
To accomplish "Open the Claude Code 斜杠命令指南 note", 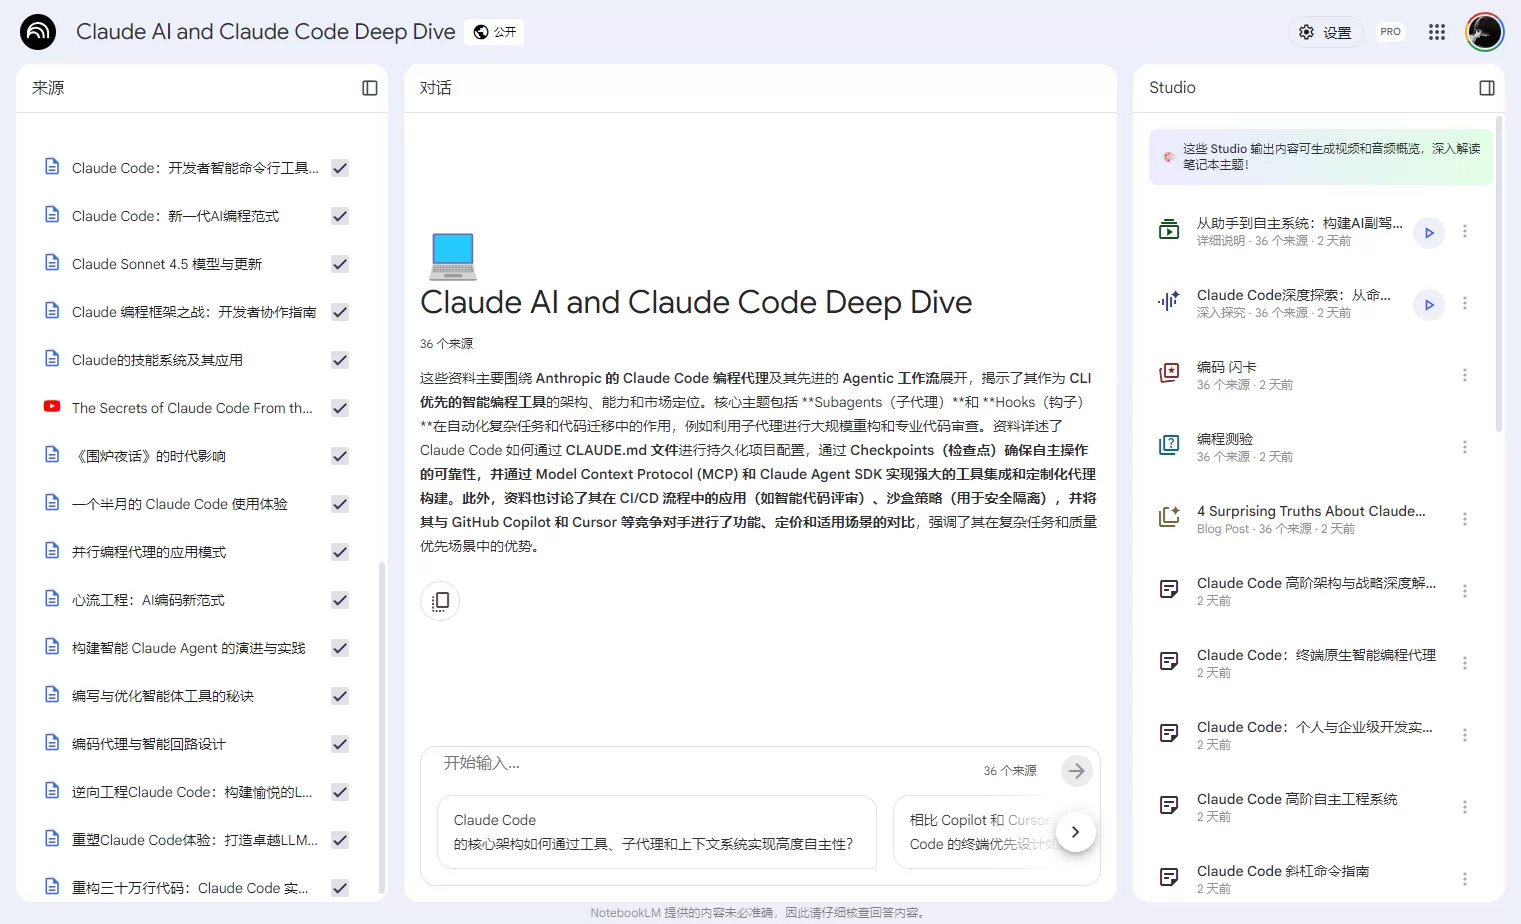I will (x=1300, y=879).
